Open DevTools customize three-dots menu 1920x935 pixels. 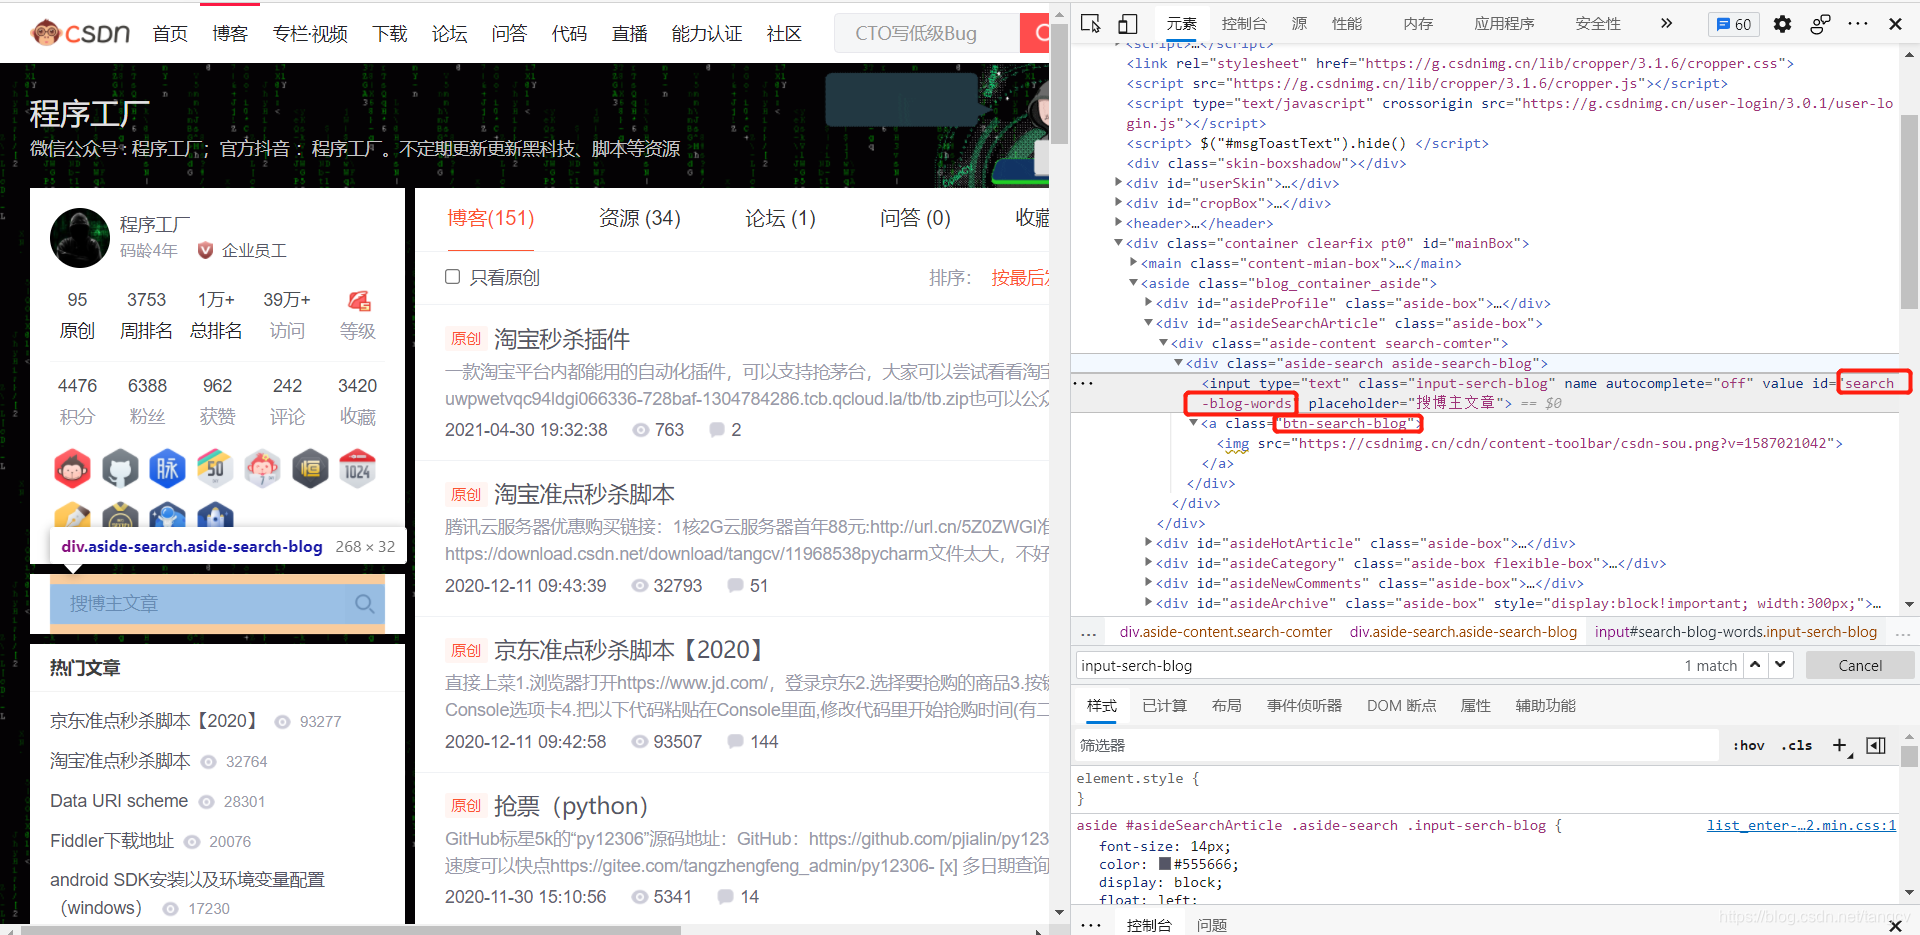tap(1858, 24)
